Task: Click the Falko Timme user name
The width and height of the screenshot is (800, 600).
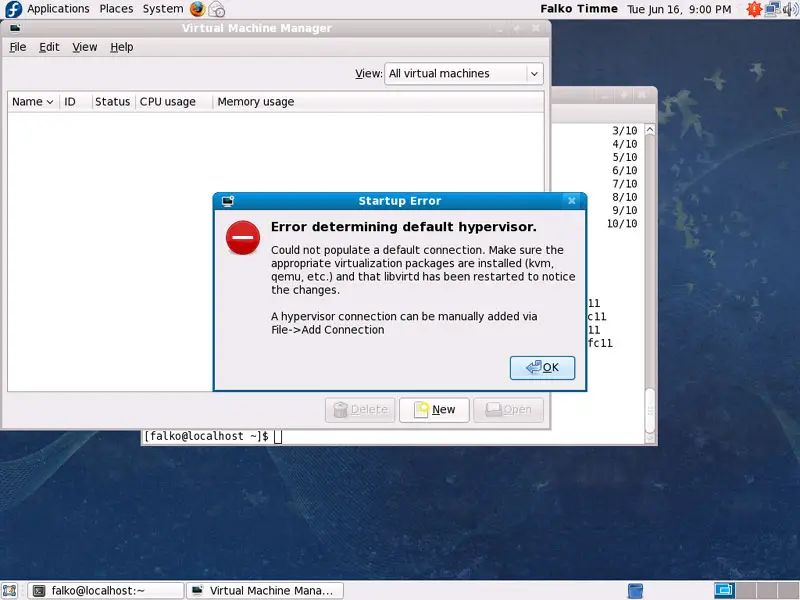Action: click(579, 9)
